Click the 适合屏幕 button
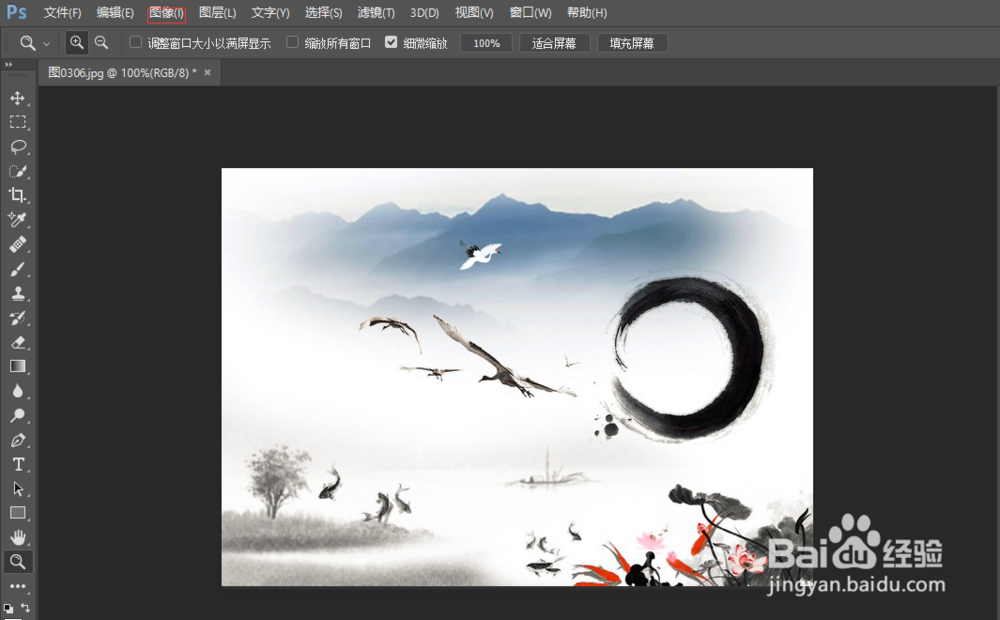1000x620 pixels. tap(554, 43)
